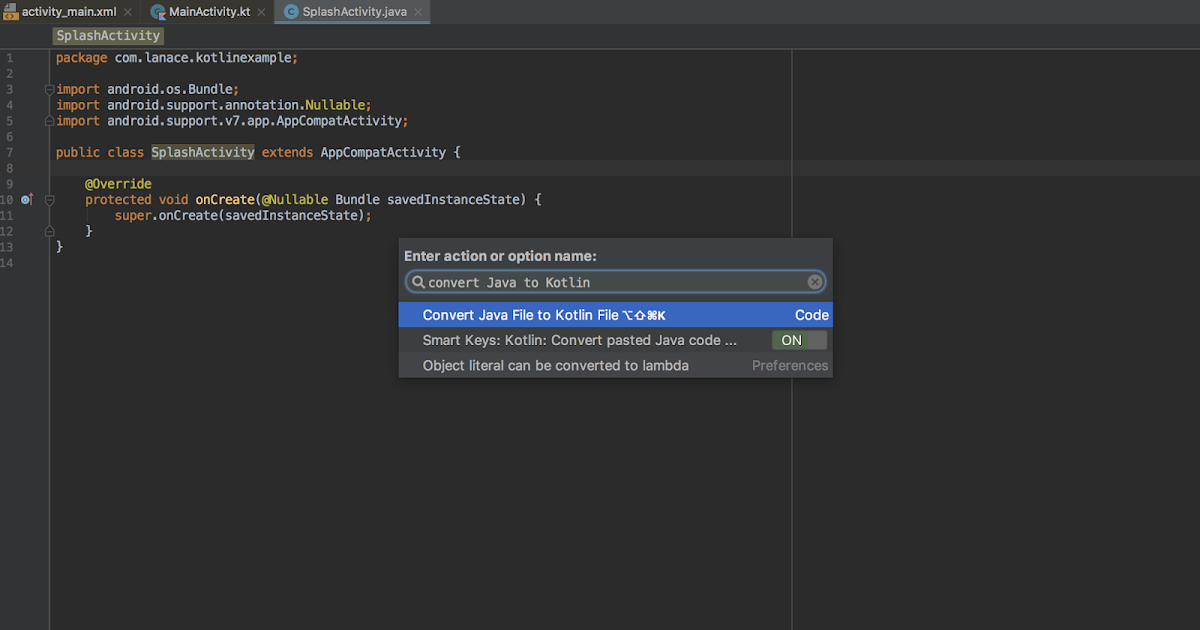The height and width of the screenshot is (630, 1200).
Task: Collapse the imports fold marker at line 3
Action: coord(49,89)
